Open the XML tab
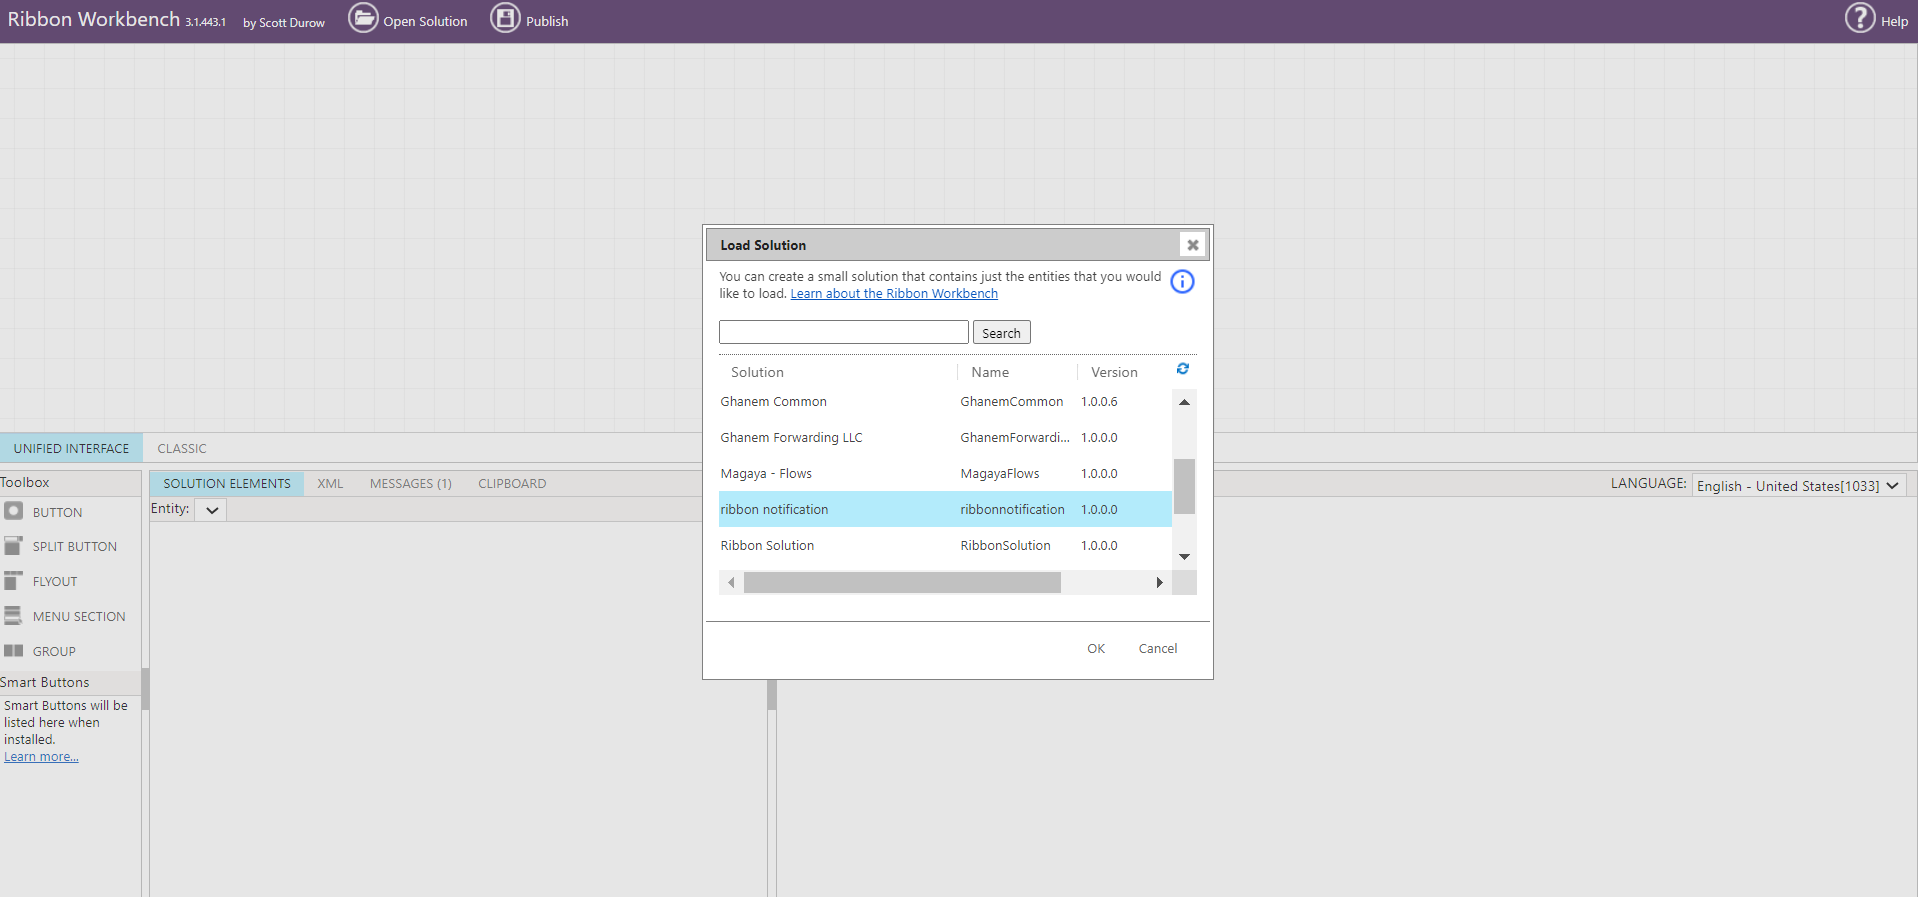 click(x=330, y=484)
